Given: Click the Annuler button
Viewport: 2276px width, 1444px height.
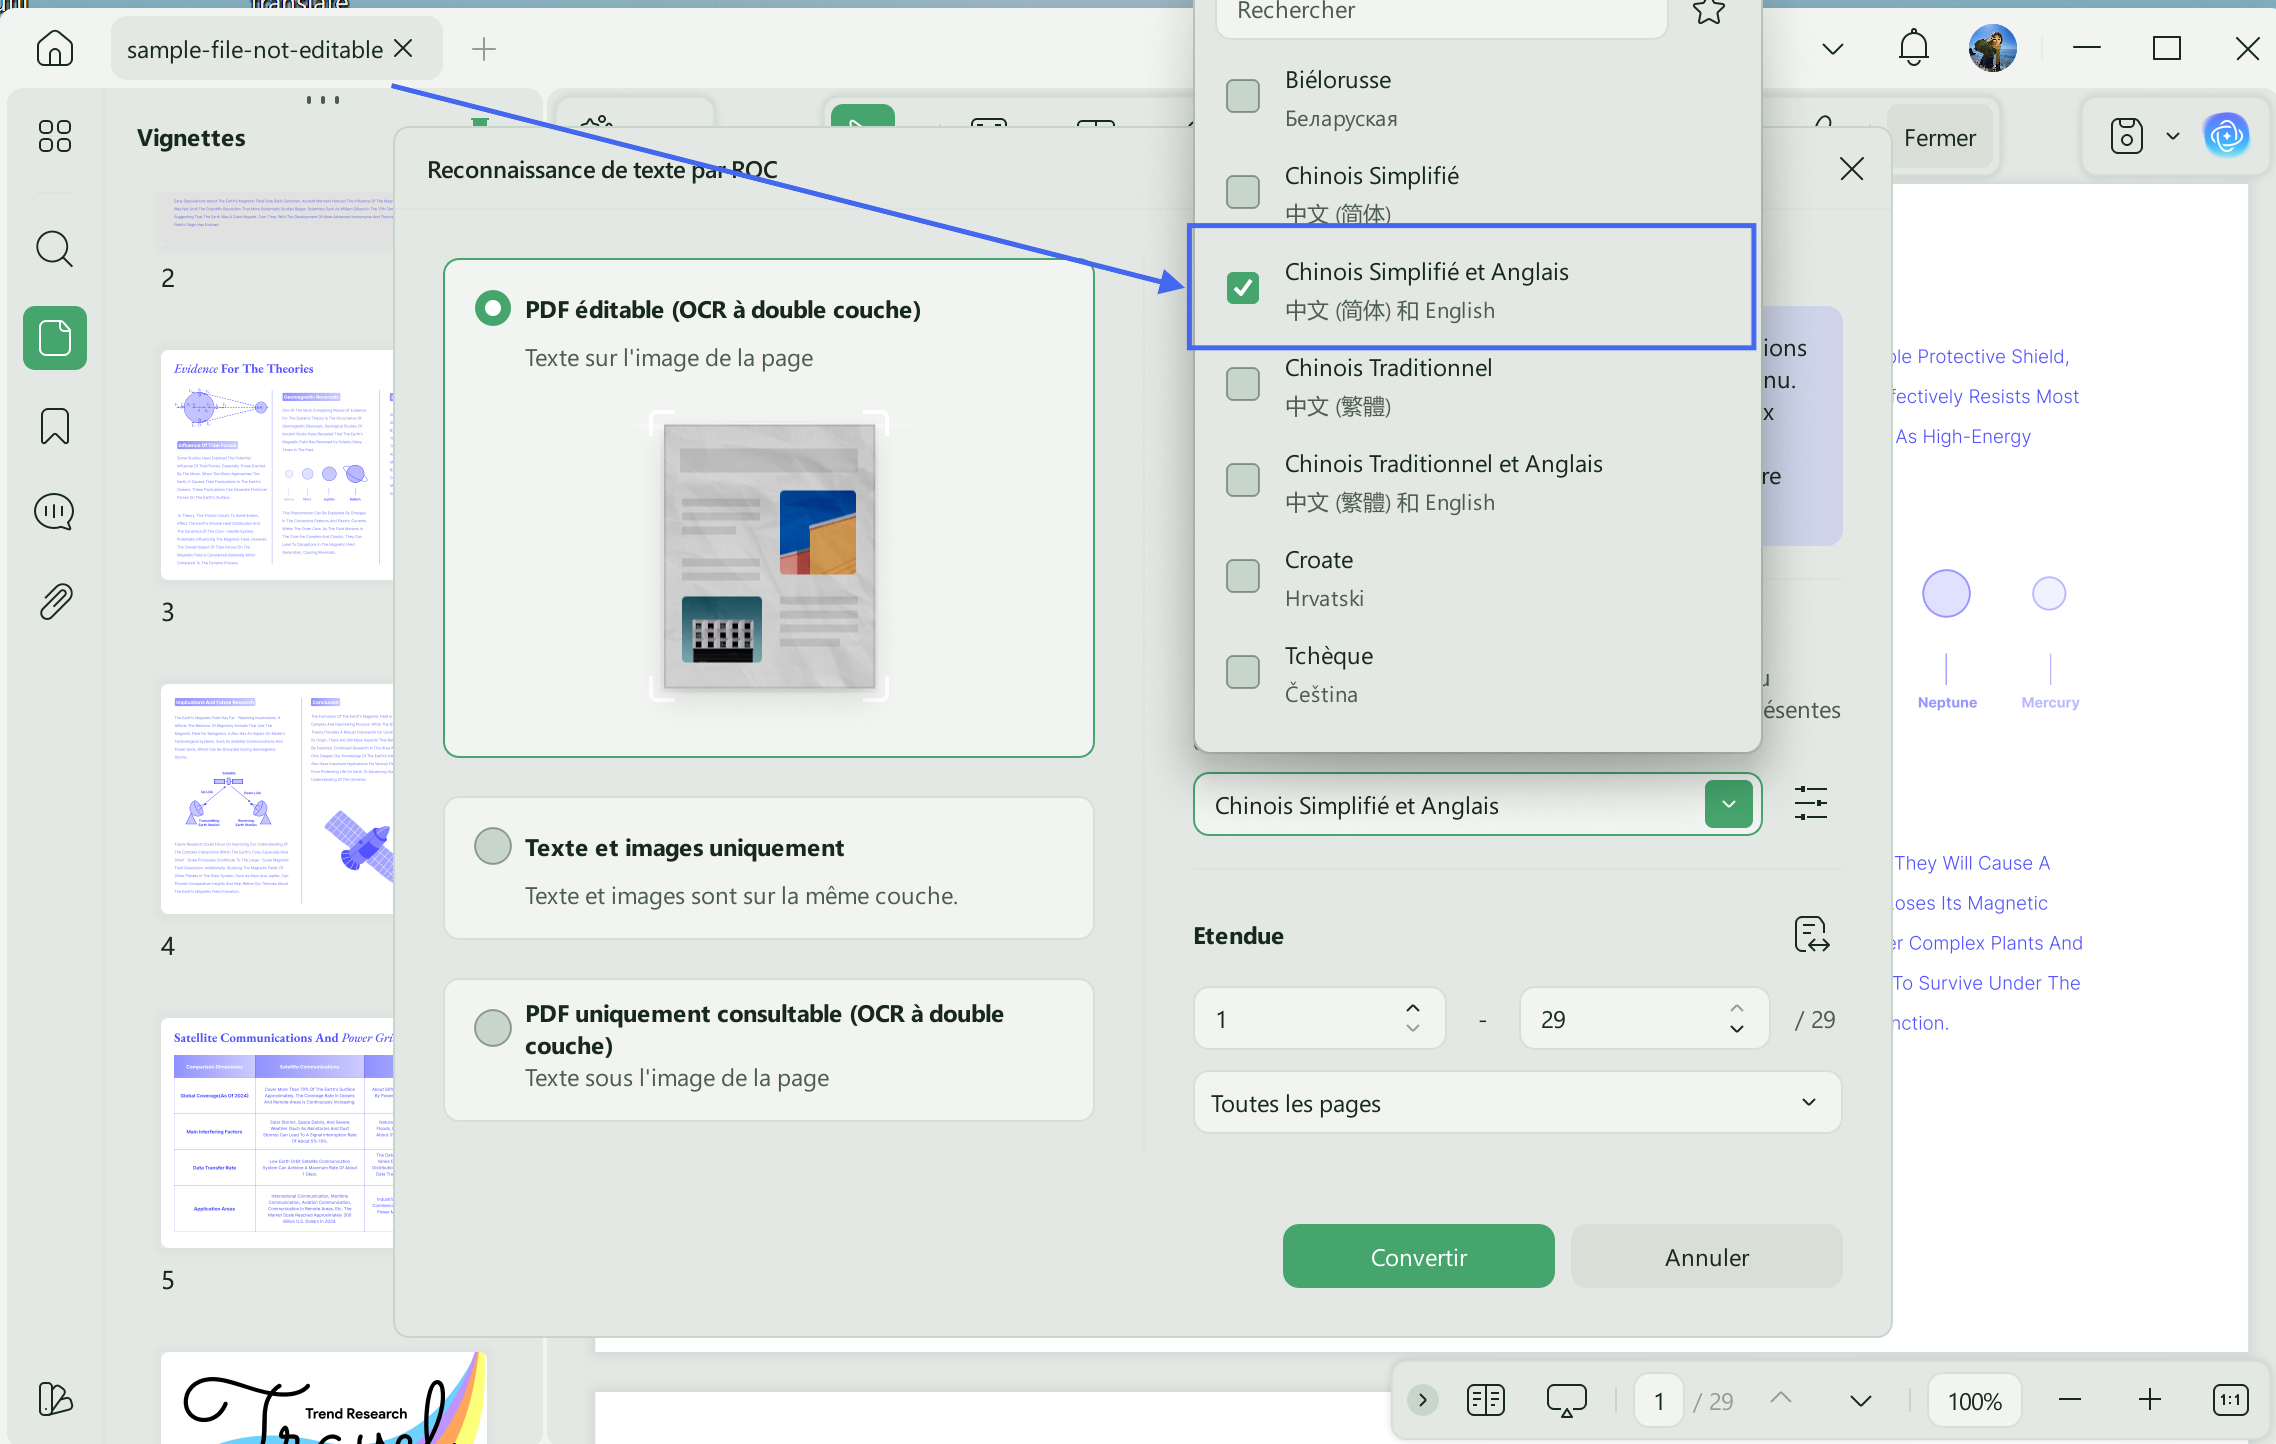Looking at the screenshot, I should click(1706, 1257).
